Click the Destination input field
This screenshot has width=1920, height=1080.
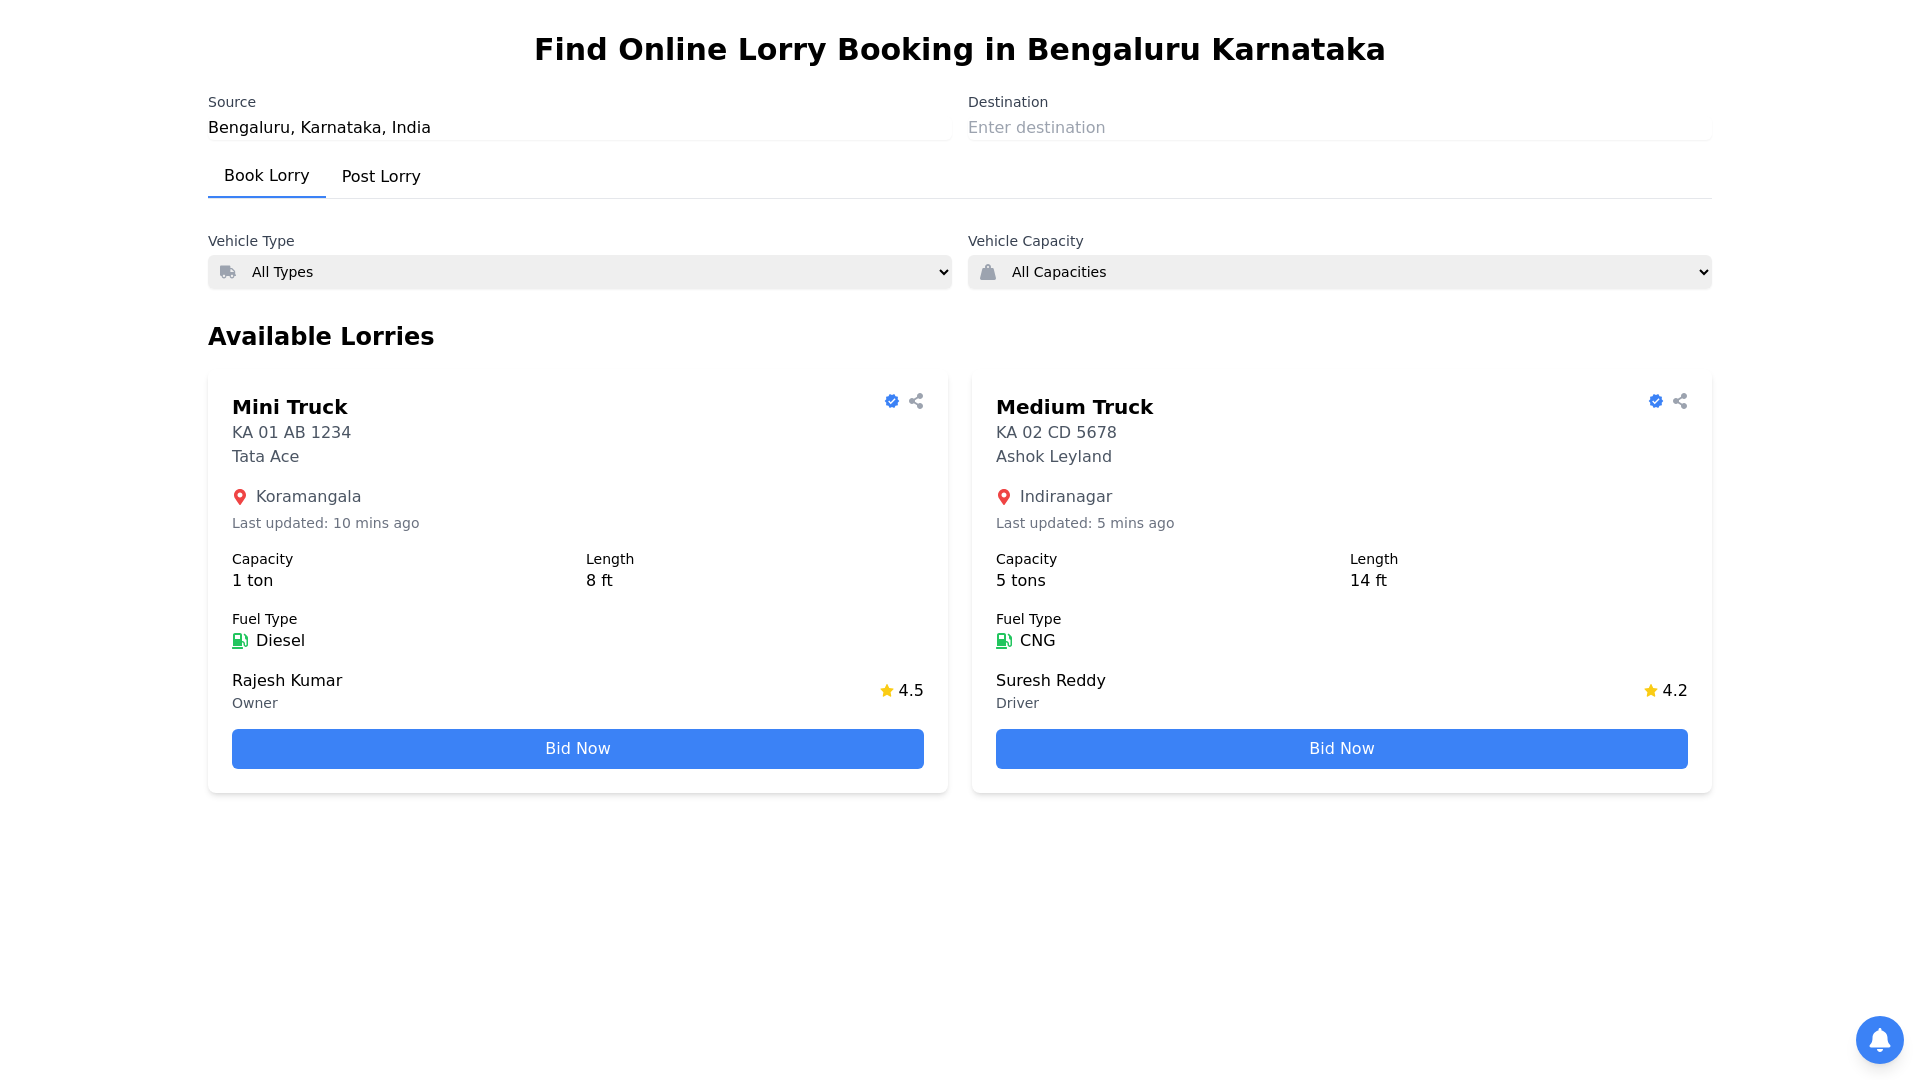point(1340,128)
